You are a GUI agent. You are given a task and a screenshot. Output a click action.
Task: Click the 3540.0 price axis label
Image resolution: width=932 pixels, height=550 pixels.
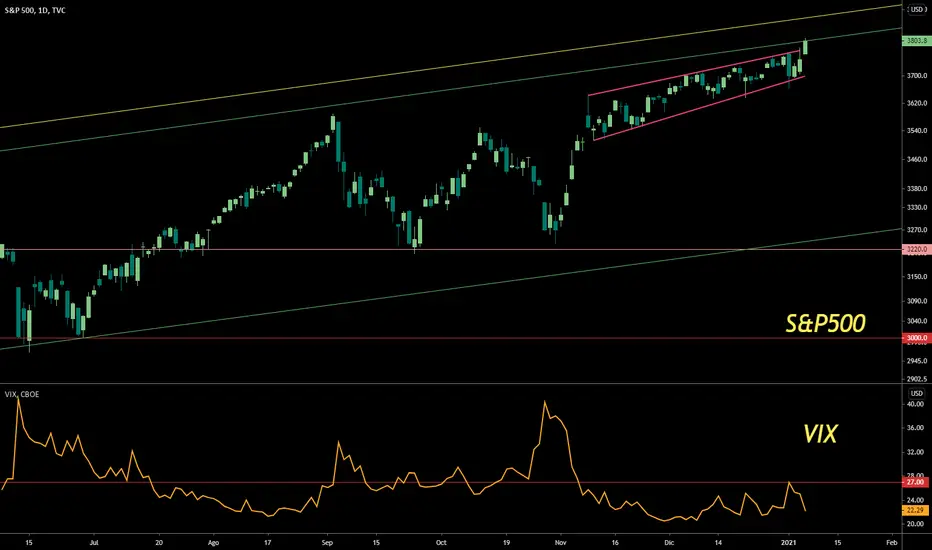(x=917, y=130)
